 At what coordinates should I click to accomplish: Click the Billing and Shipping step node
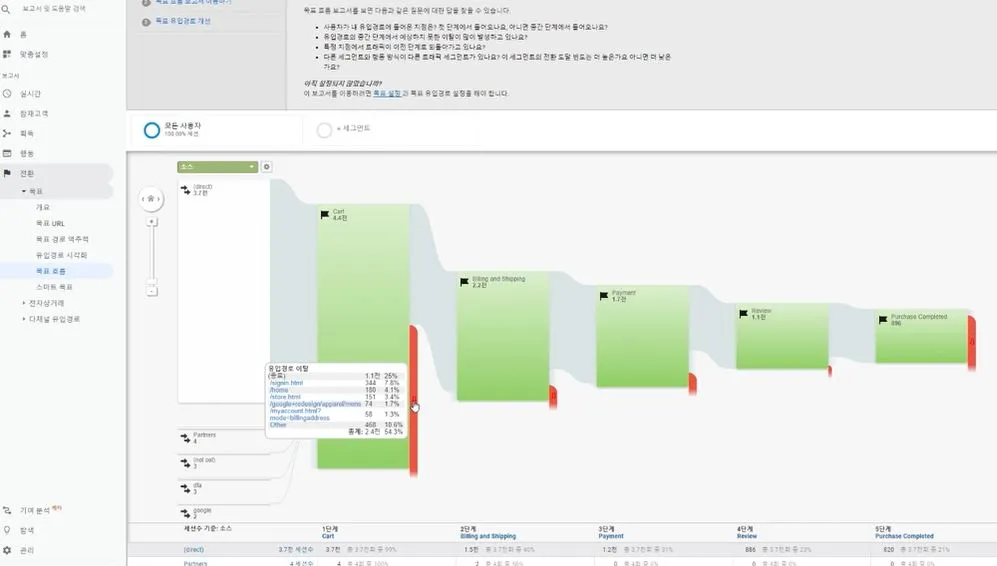pos(502,336)
